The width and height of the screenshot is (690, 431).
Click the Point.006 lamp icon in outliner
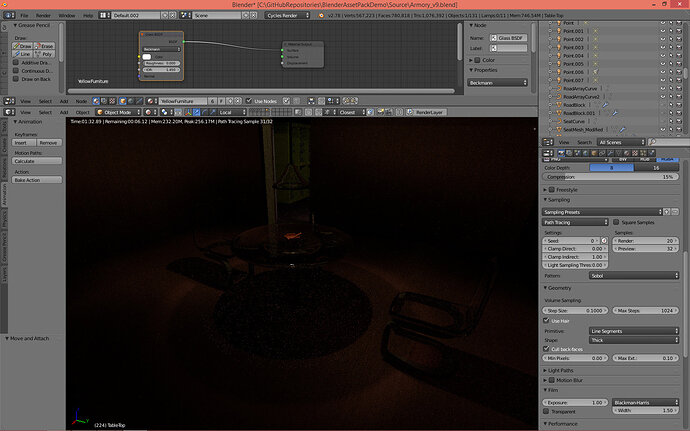559,72
